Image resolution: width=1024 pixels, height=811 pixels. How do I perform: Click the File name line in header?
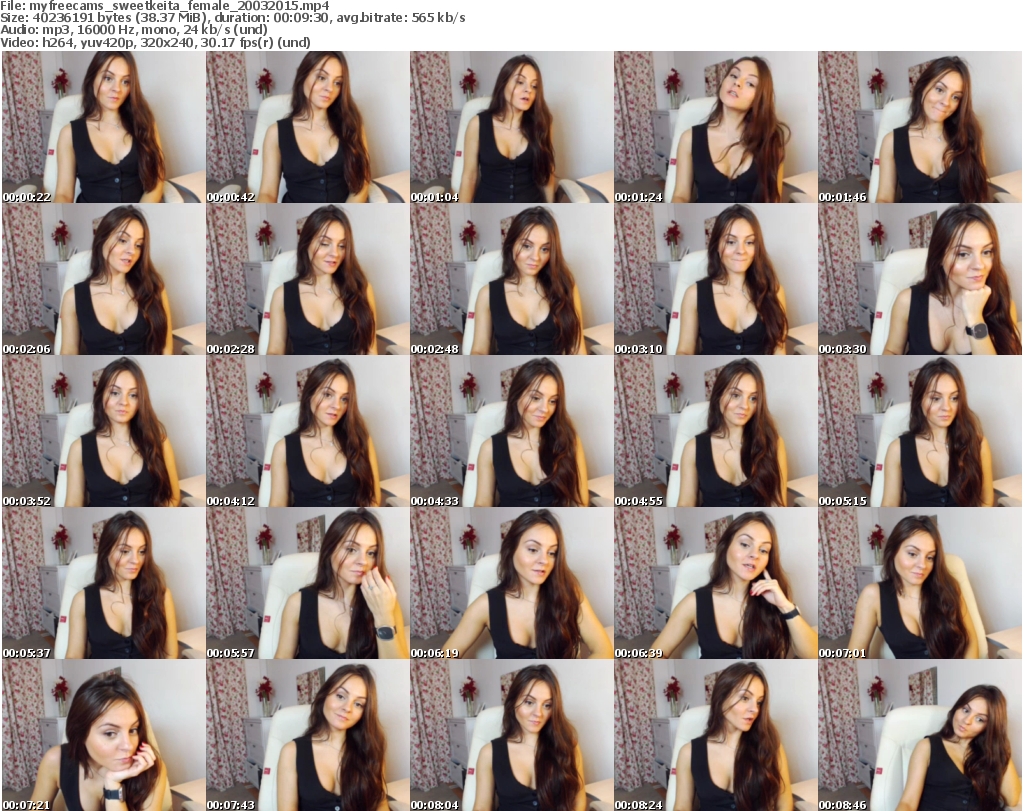165,6
